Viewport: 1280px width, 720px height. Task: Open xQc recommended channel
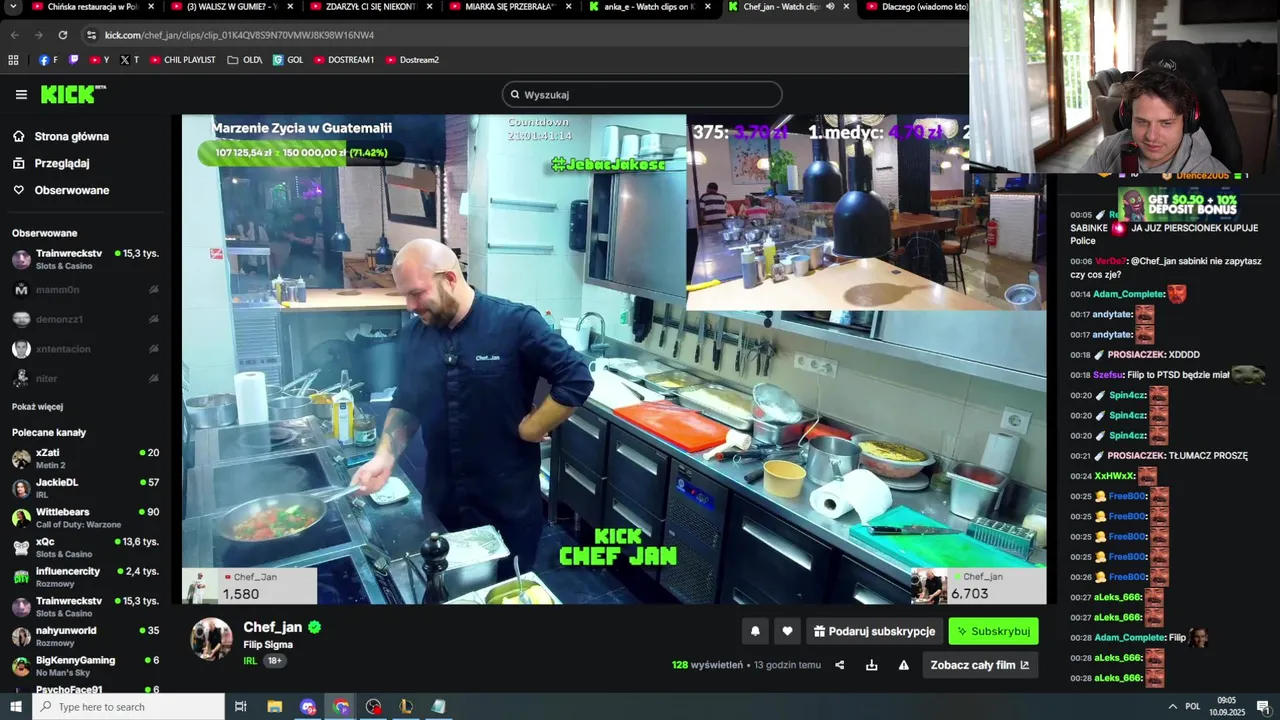pyautogui.click(x=85, y=547)
